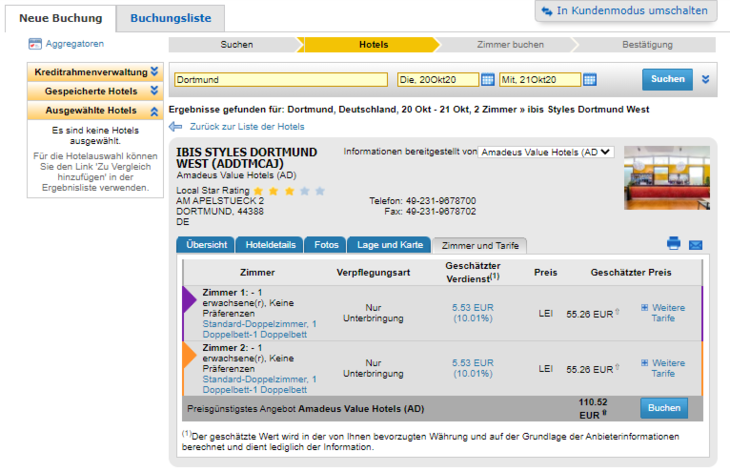
Task: Click the Bestätigung wizard step
Action: [647, 45]
